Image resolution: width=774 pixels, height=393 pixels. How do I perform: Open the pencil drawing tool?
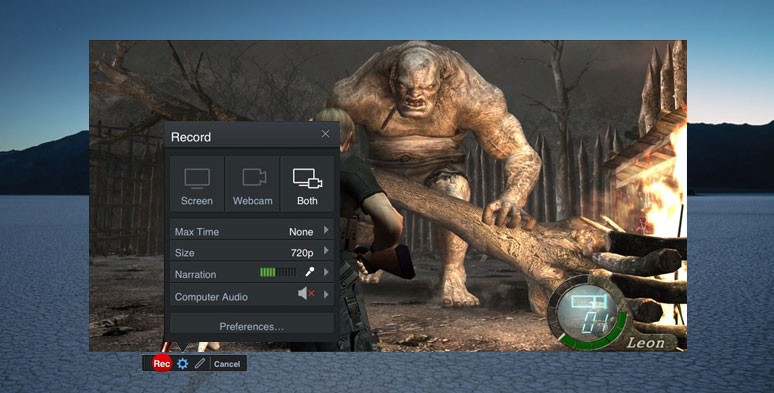(199, 364)
